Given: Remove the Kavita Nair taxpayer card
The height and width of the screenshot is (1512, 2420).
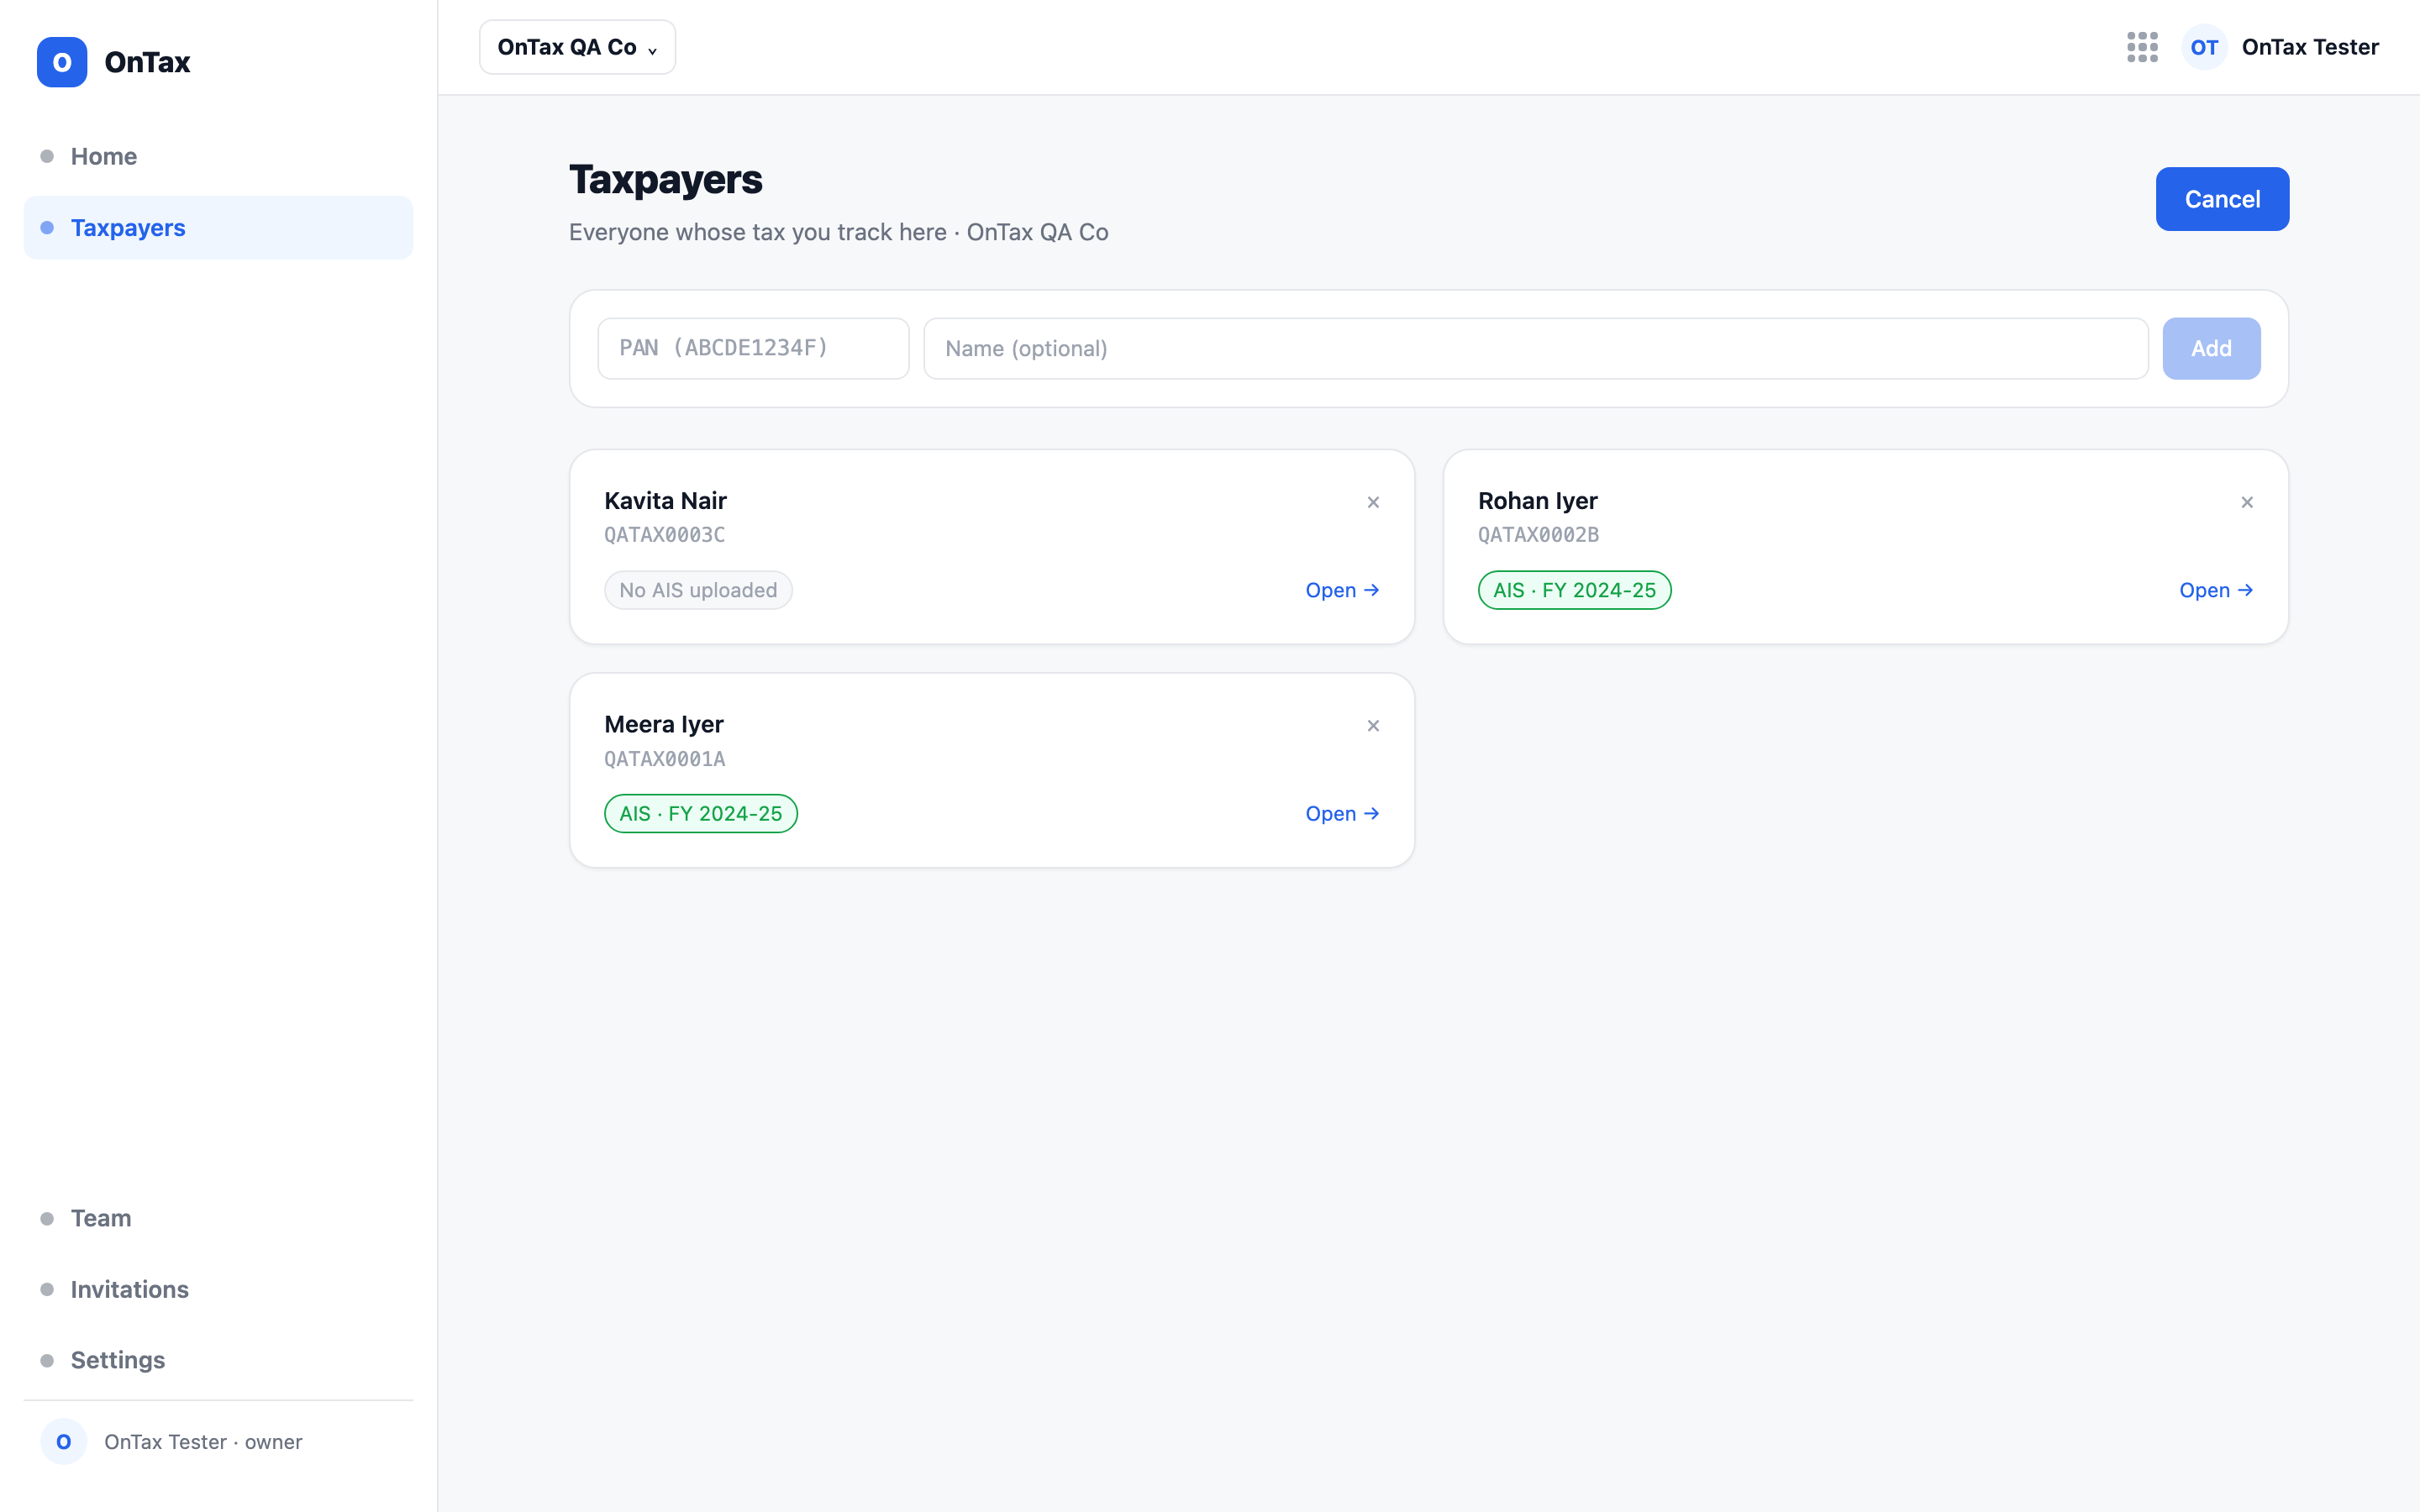Looking at the screenshot, I should coord(1373,502).
